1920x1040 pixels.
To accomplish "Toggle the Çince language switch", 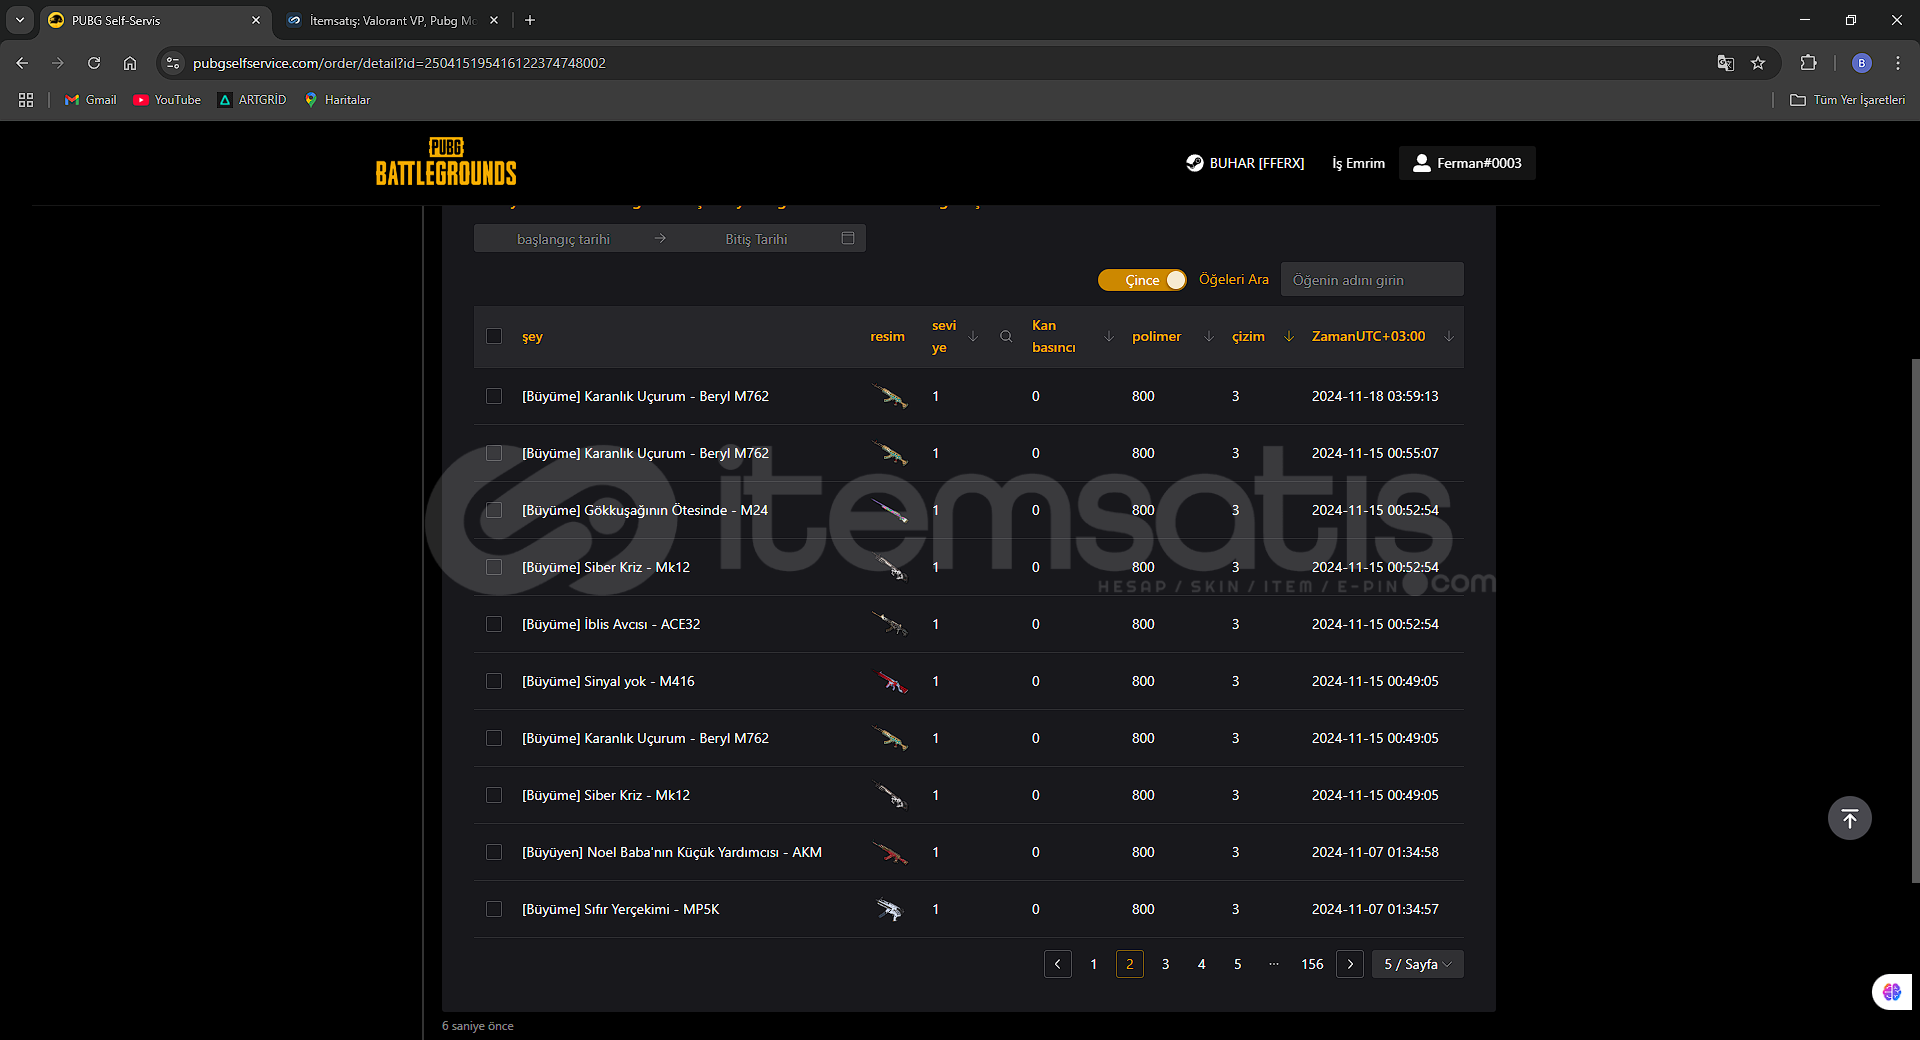I will 1142,280.
